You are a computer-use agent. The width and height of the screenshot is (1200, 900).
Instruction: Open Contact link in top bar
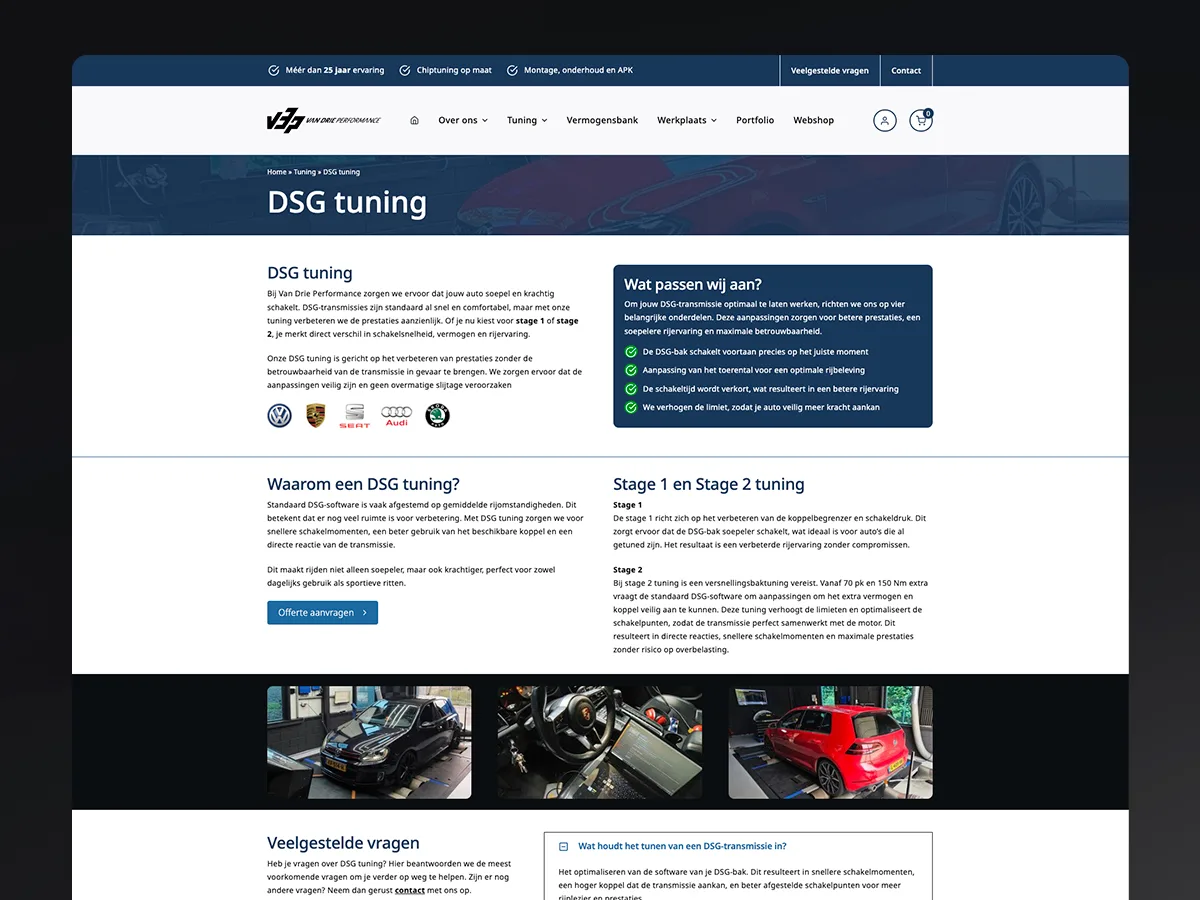pyautogui.click(x=906, y=71)
